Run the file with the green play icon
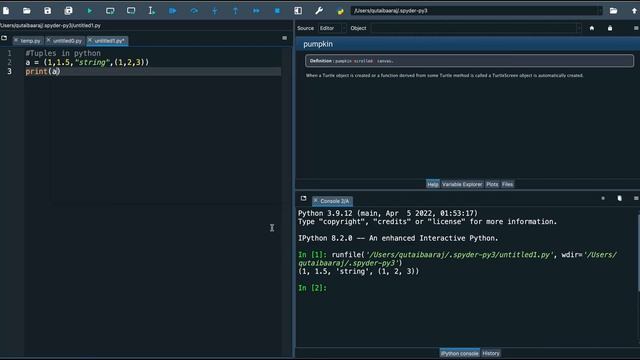 click(x=89, y=11)
